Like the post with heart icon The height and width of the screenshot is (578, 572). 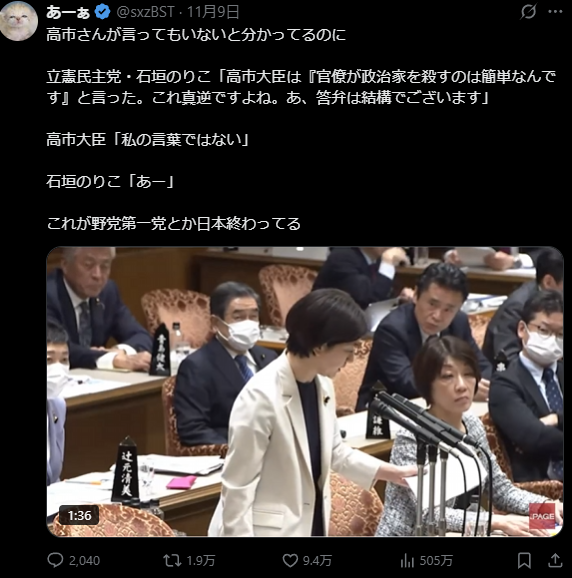tap(290, 561)
